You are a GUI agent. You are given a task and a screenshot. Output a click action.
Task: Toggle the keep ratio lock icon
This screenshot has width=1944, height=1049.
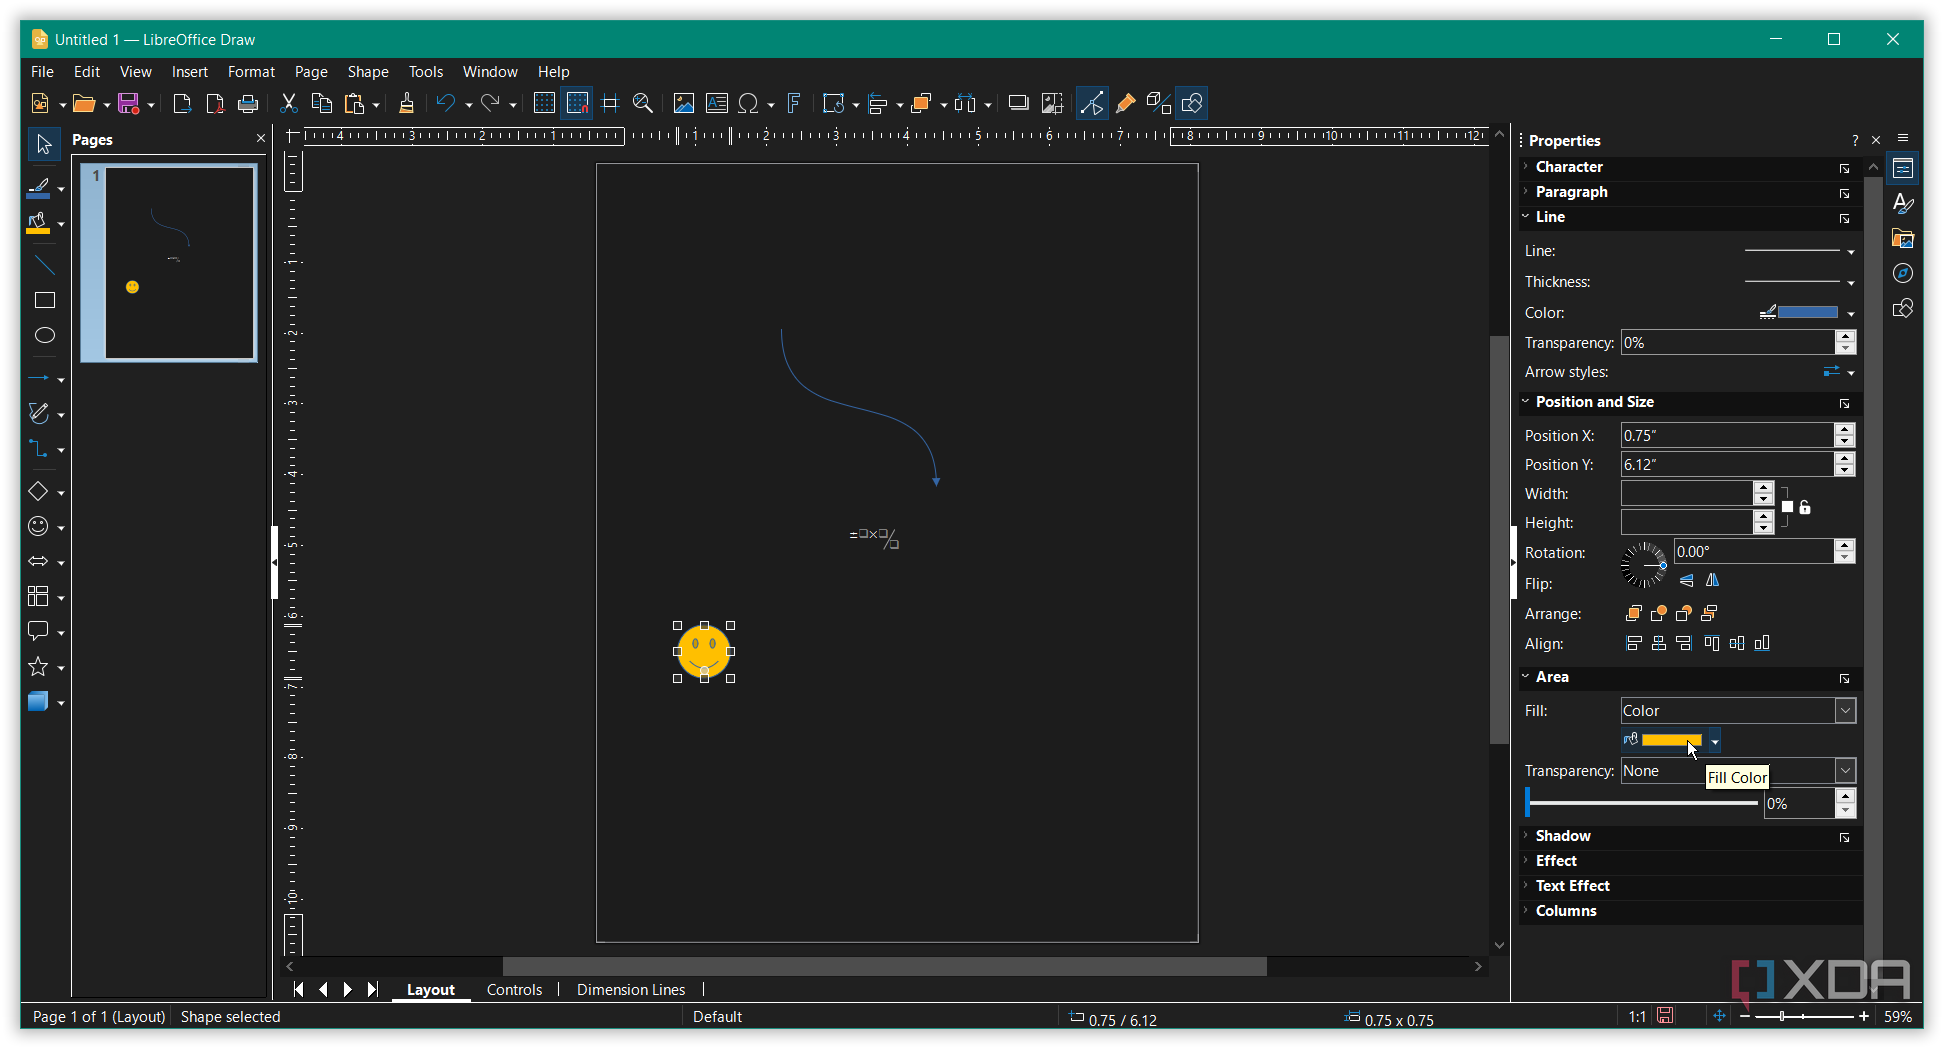point(1804,508)
